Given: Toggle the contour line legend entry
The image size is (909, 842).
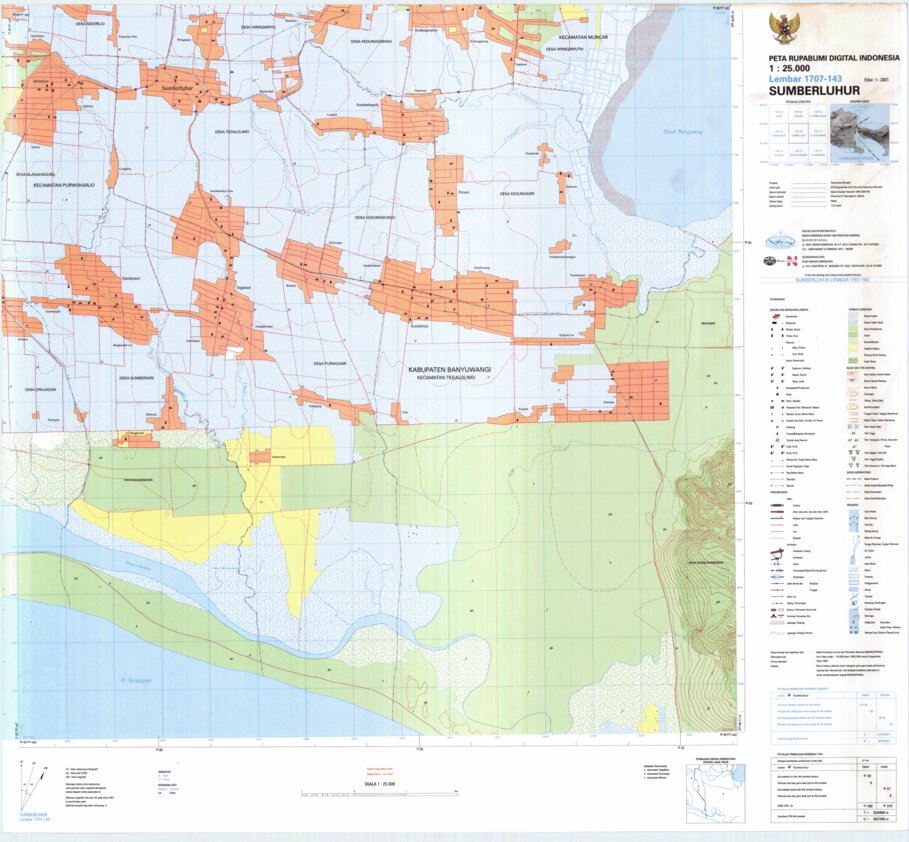Looking at the screenshot, I should point(854,373).
